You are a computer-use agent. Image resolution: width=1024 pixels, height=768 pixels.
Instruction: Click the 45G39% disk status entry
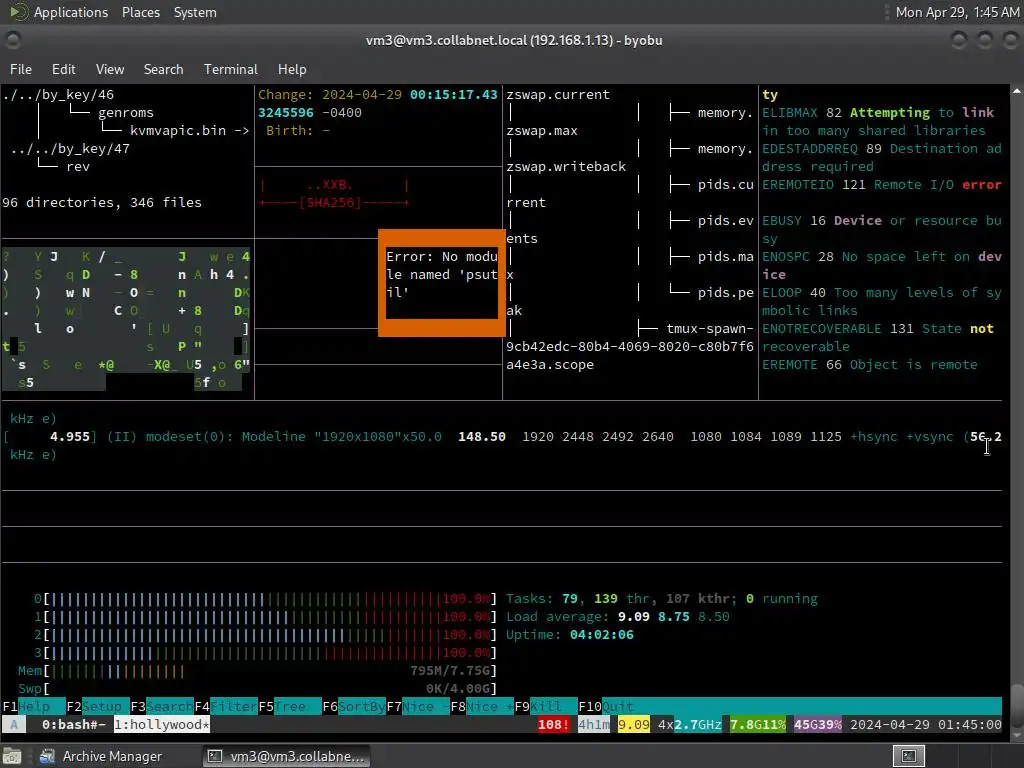[818, 724]
